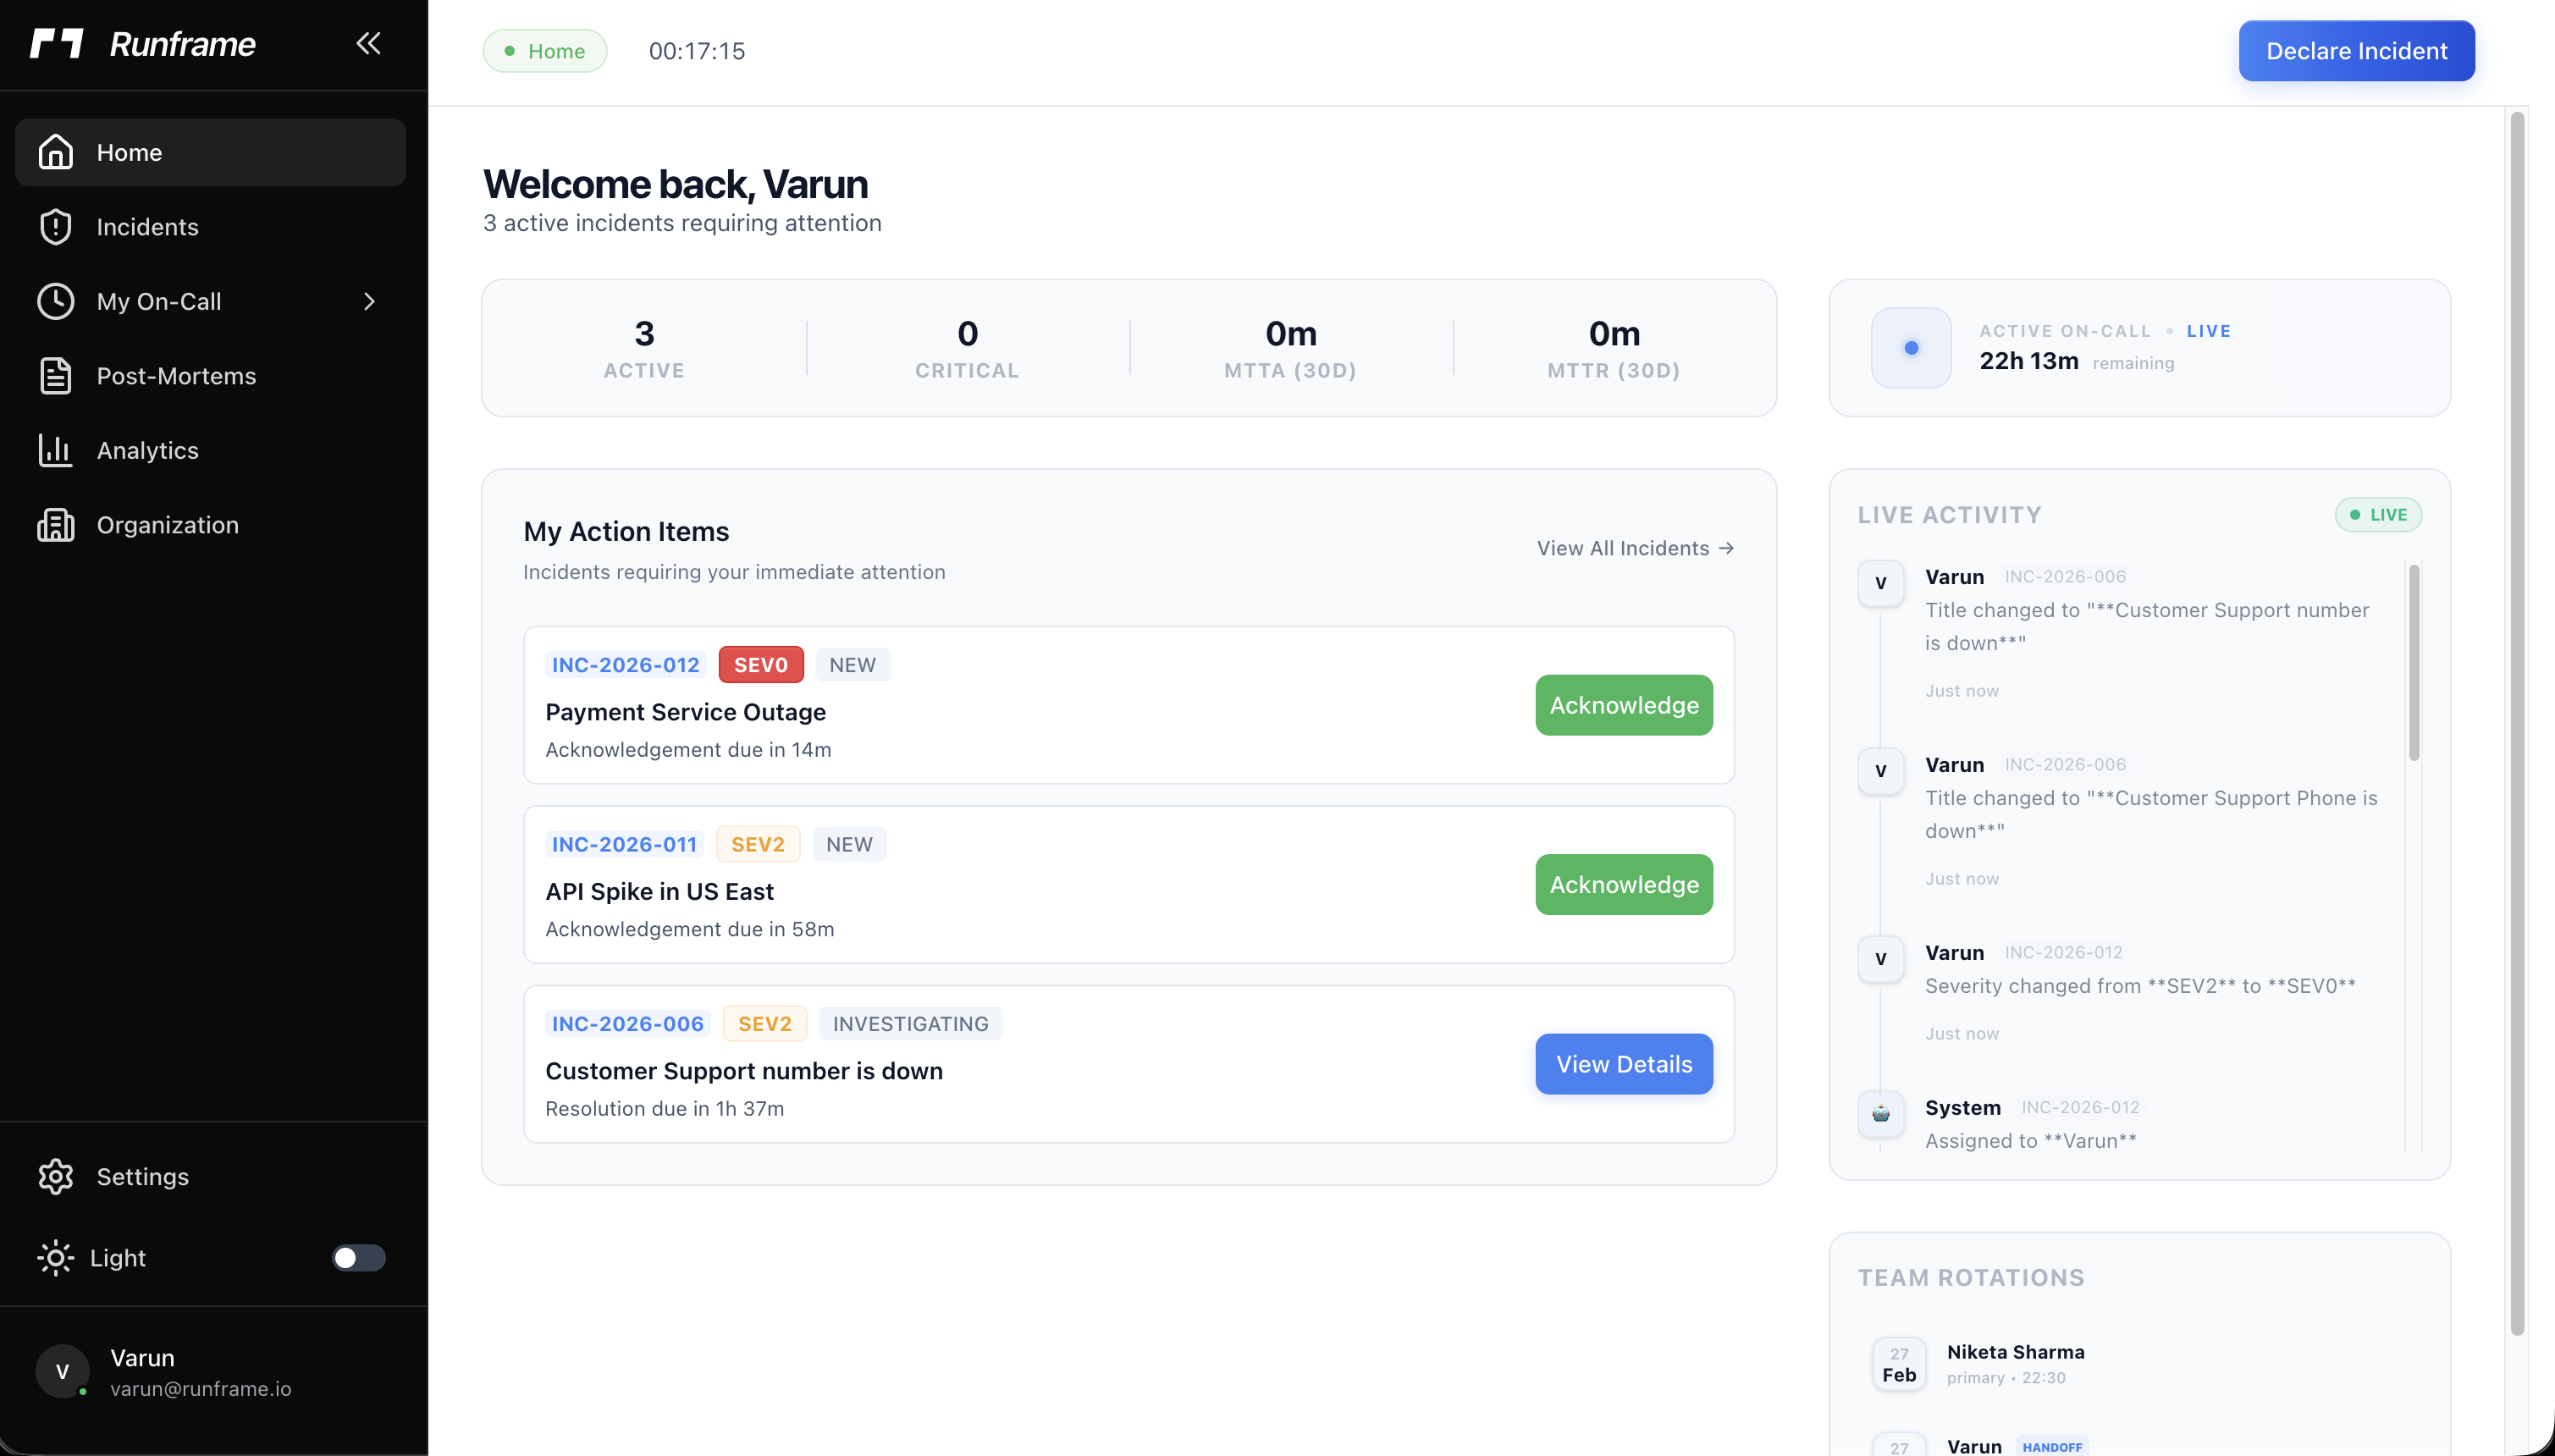Toggle the Light theme switch

358,1258
